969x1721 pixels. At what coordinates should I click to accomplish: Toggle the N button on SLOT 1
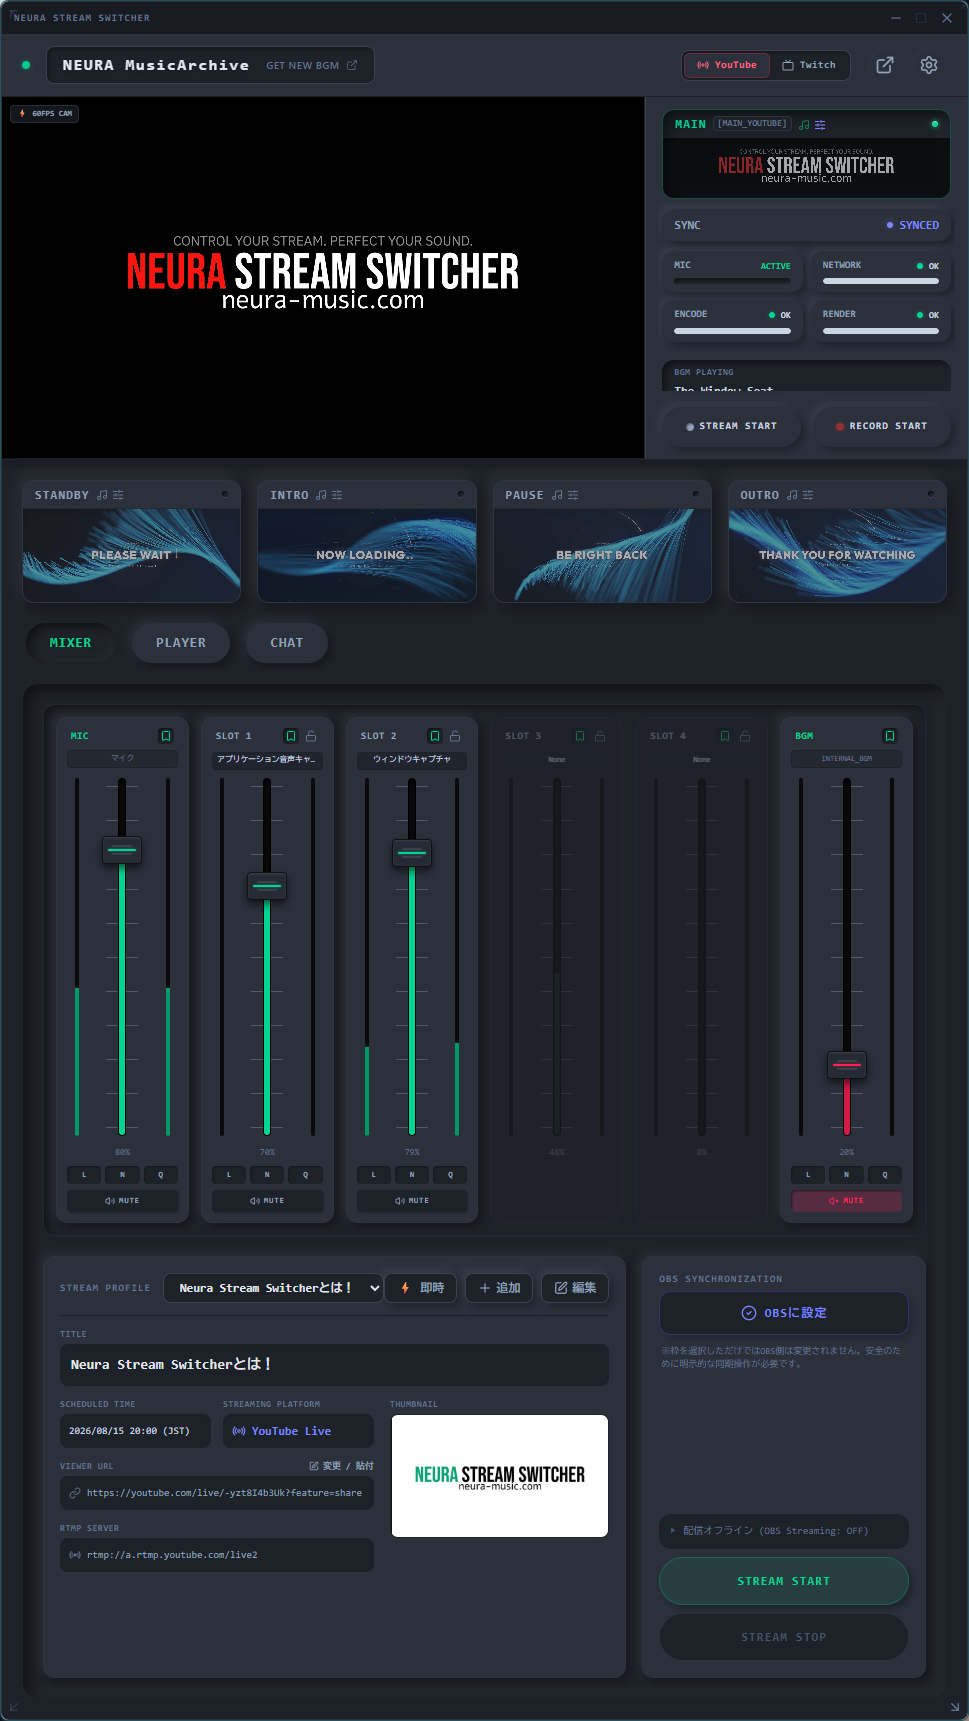tap(267, 1175)
